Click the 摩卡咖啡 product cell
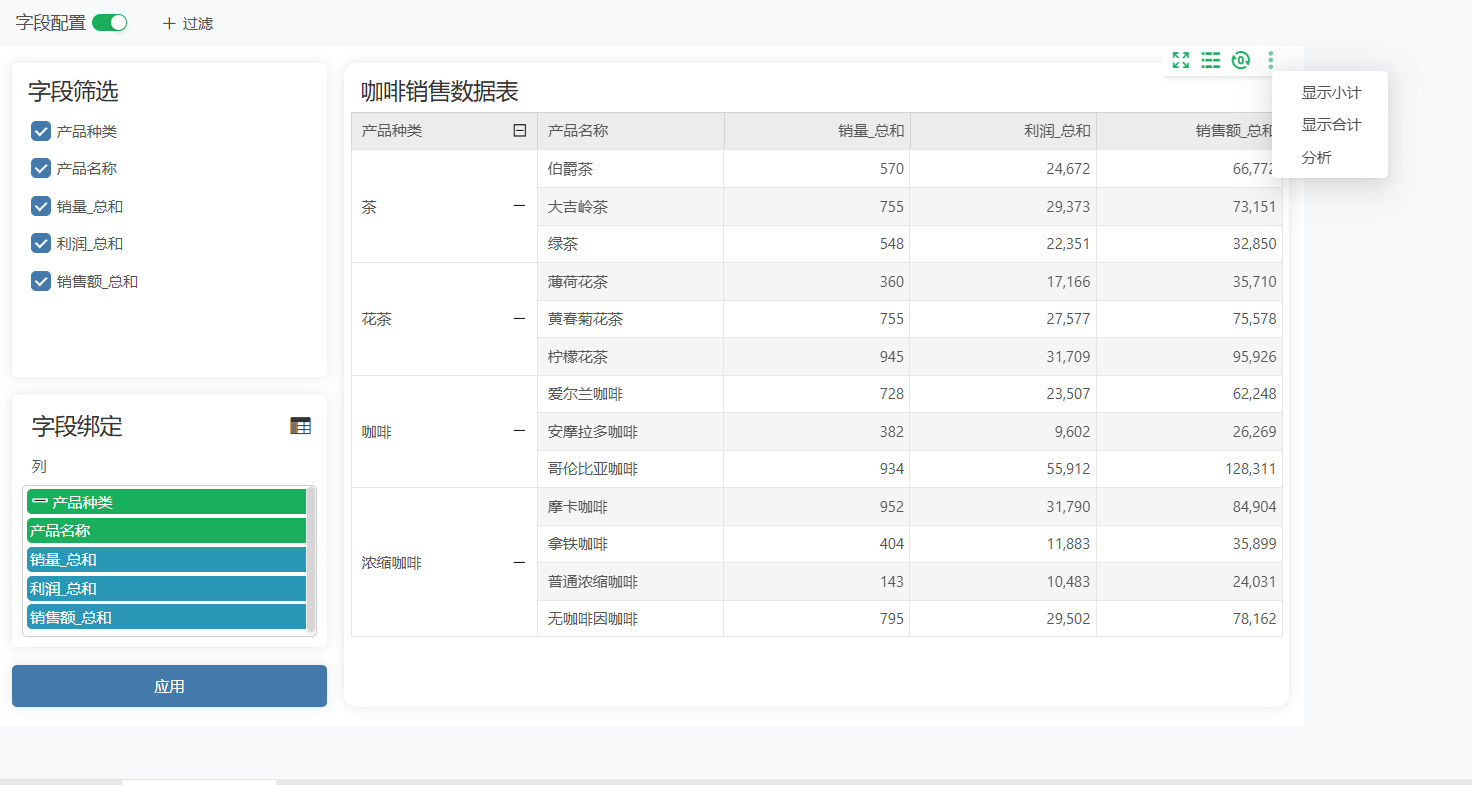The height and width of the screenshot is (785, 1472). 630,506
